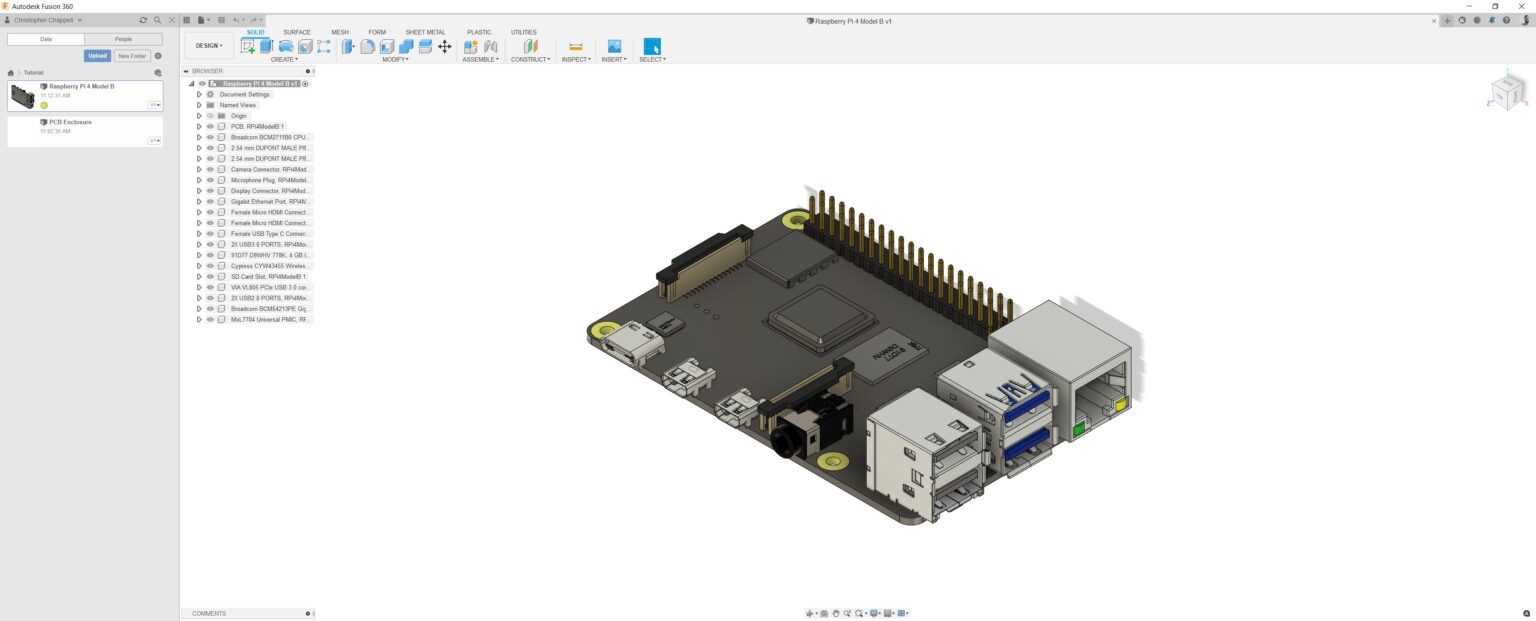This screenshot has width=1536, height=621.
Task: Click the Save icon in quick toolbar
Action: (x=221, y=20)
